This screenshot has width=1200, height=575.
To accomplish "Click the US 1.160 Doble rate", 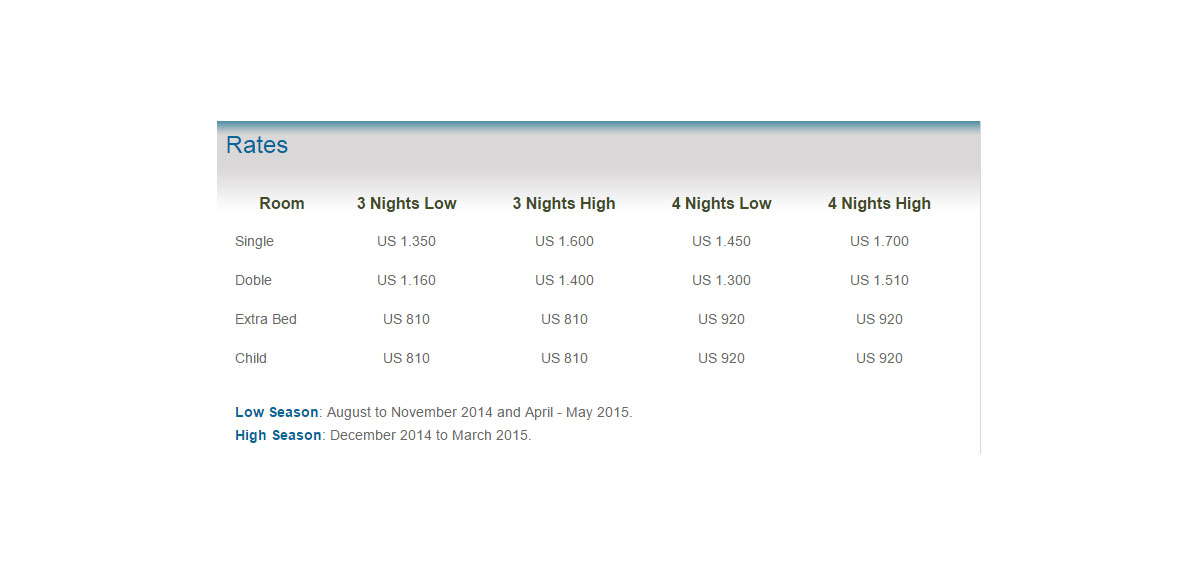I will pos(406,280).
